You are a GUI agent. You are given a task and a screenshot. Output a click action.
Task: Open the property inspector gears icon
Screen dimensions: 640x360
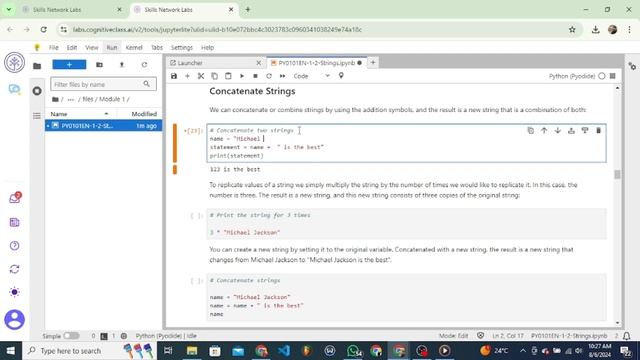(632, 66)
